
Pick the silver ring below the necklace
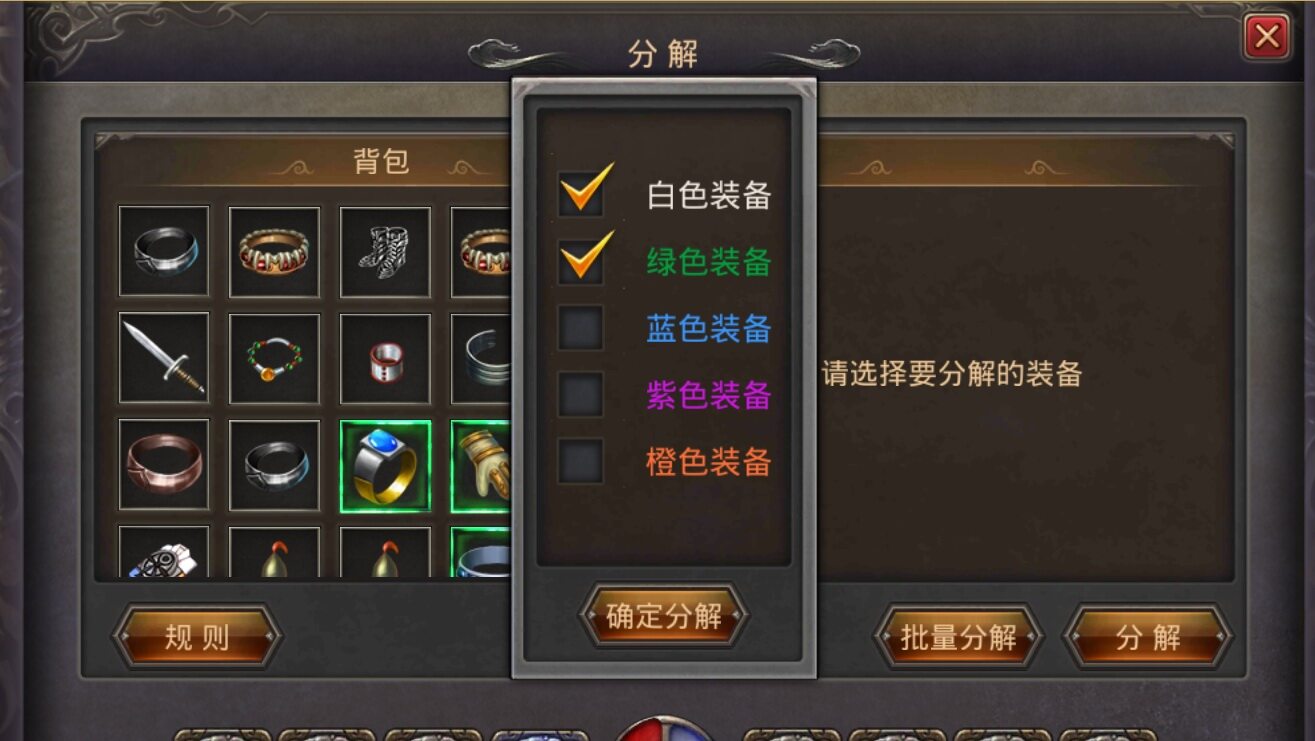point(274,466)
